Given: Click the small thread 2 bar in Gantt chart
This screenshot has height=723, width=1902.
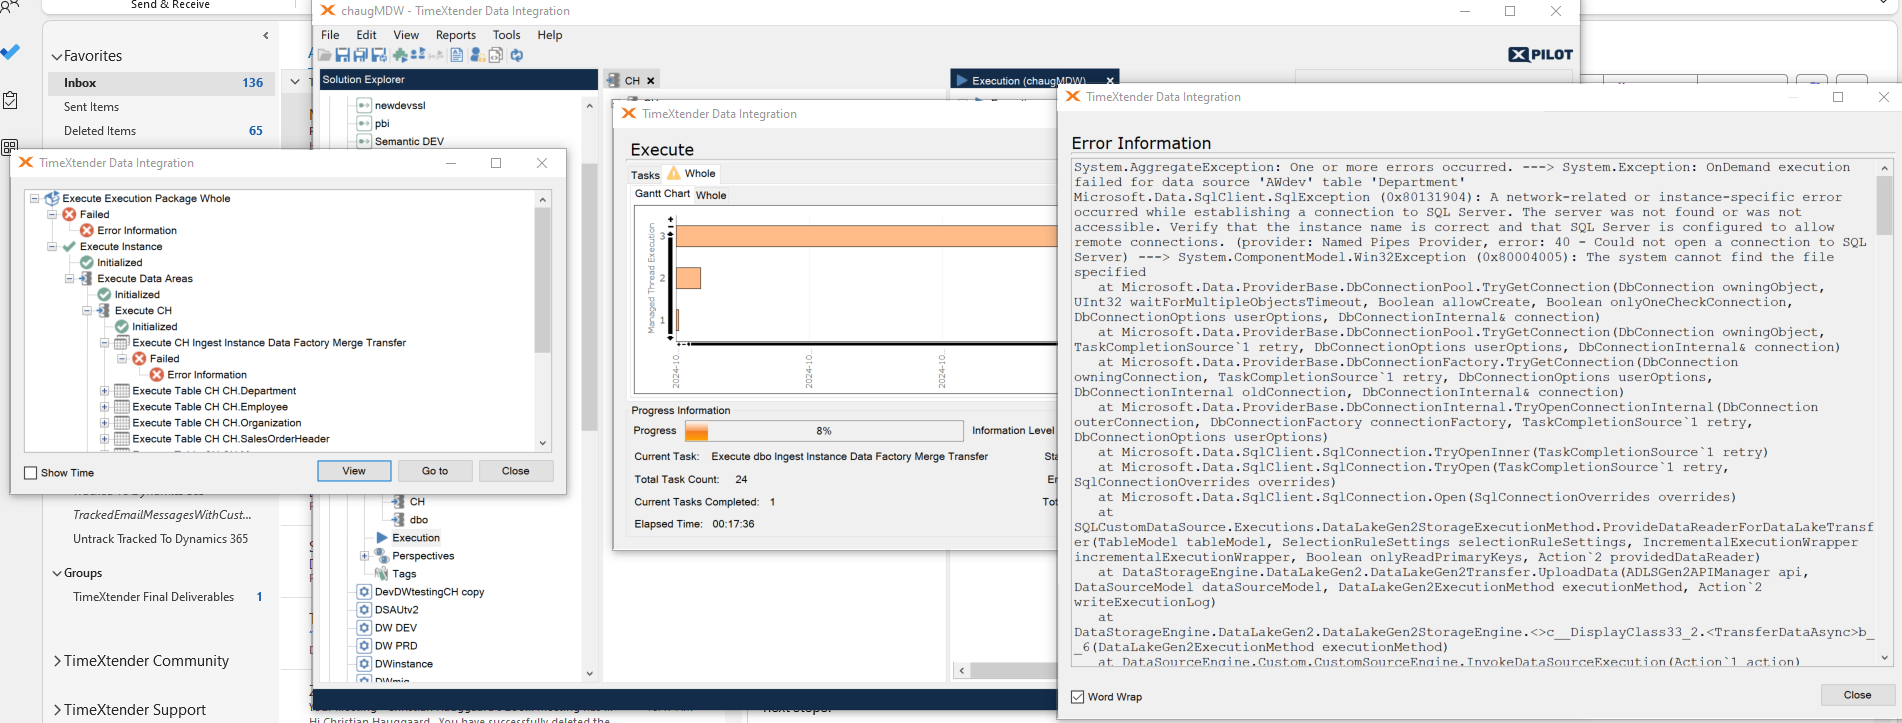Looking at the screenshot, I should click(x=688, y=278).
